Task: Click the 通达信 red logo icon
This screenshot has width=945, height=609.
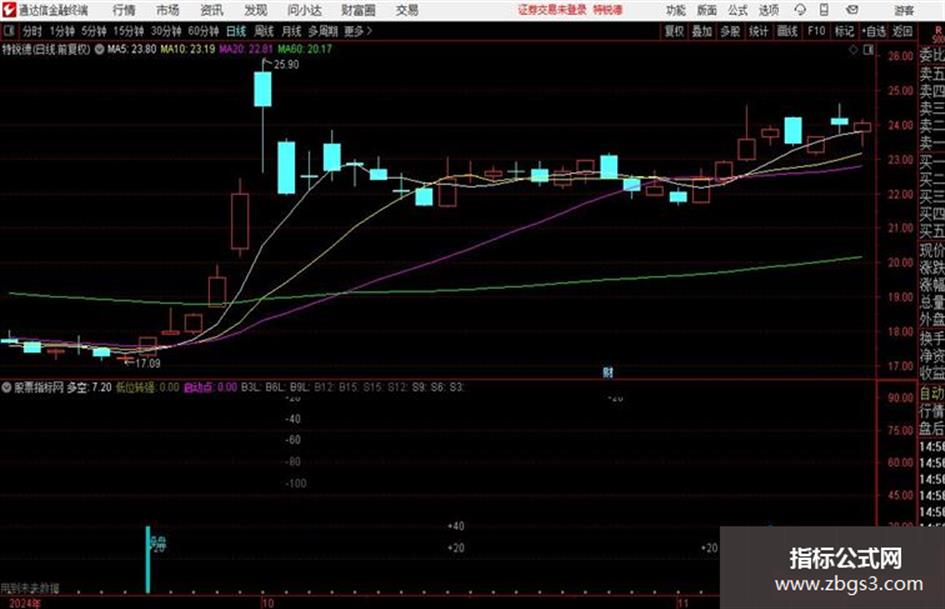Action: tap(8, 10)
